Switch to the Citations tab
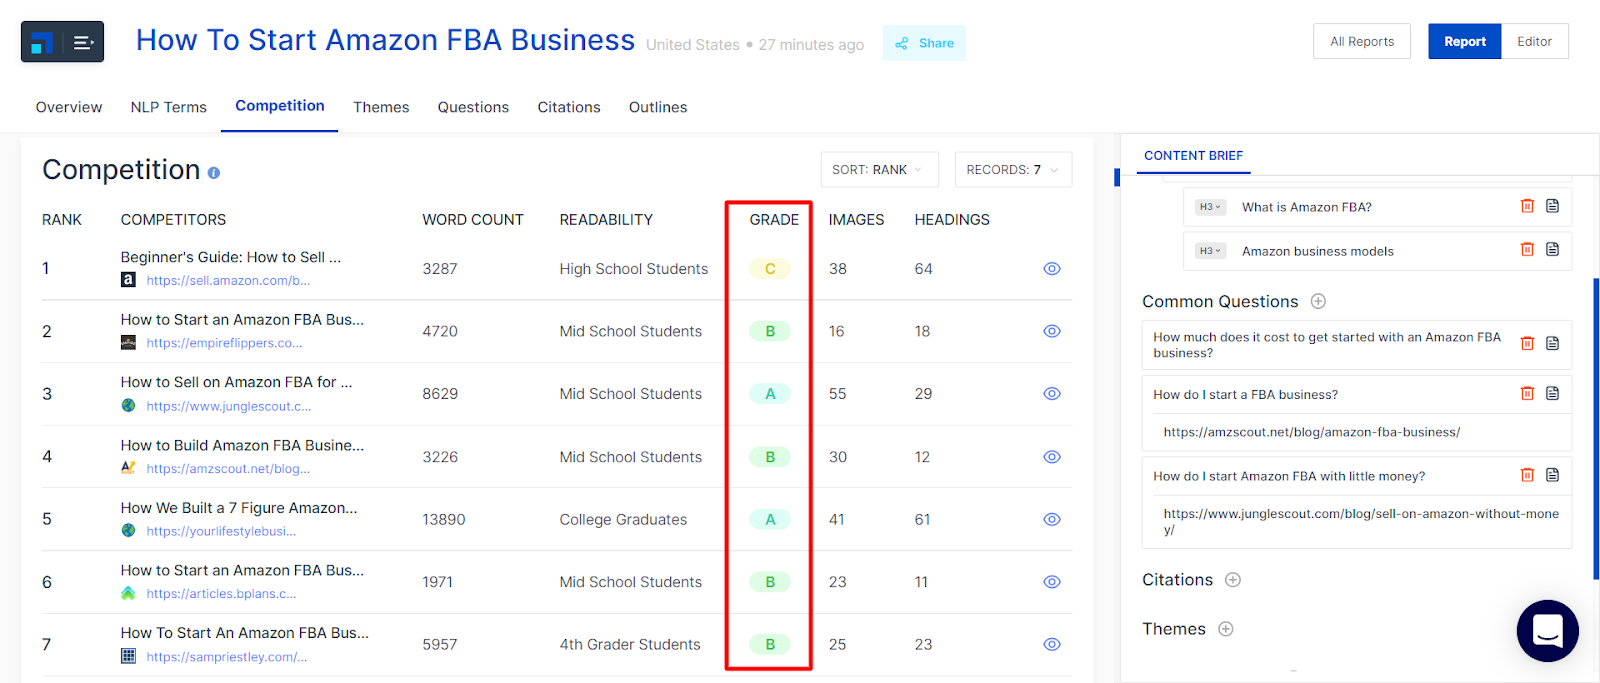Viewport: 1600px width, 683px height. click(x=569, y=107)
